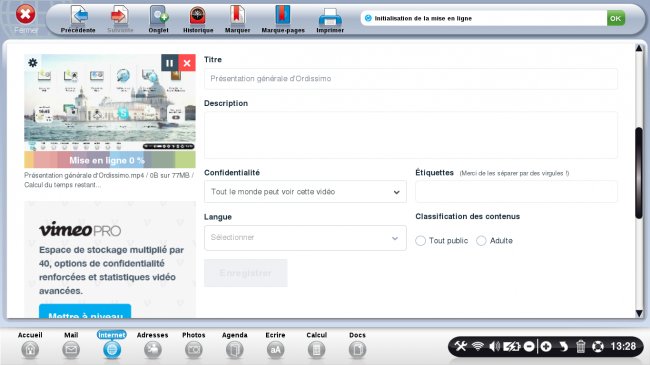Viewport: 650px width, 365px height.
Task: Open the Docs application
Action: coord(357,345)
